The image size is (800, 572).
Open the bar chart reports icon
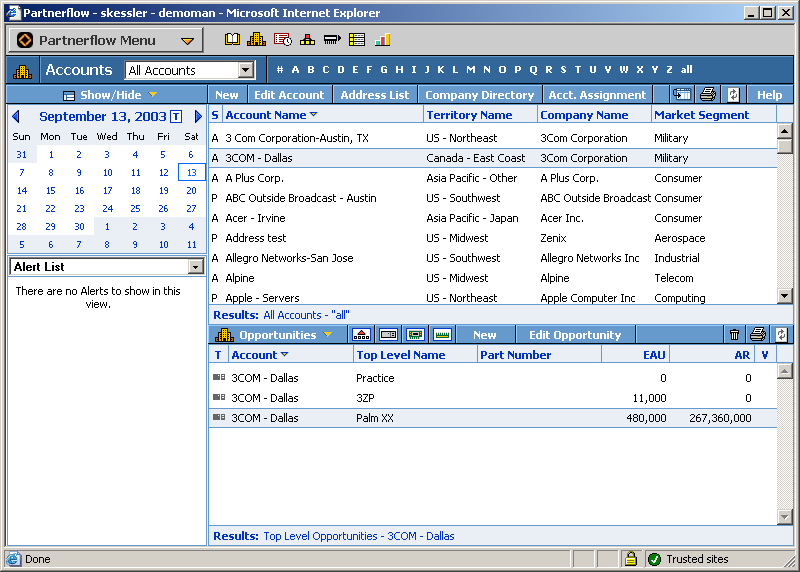tap(382, 39)
